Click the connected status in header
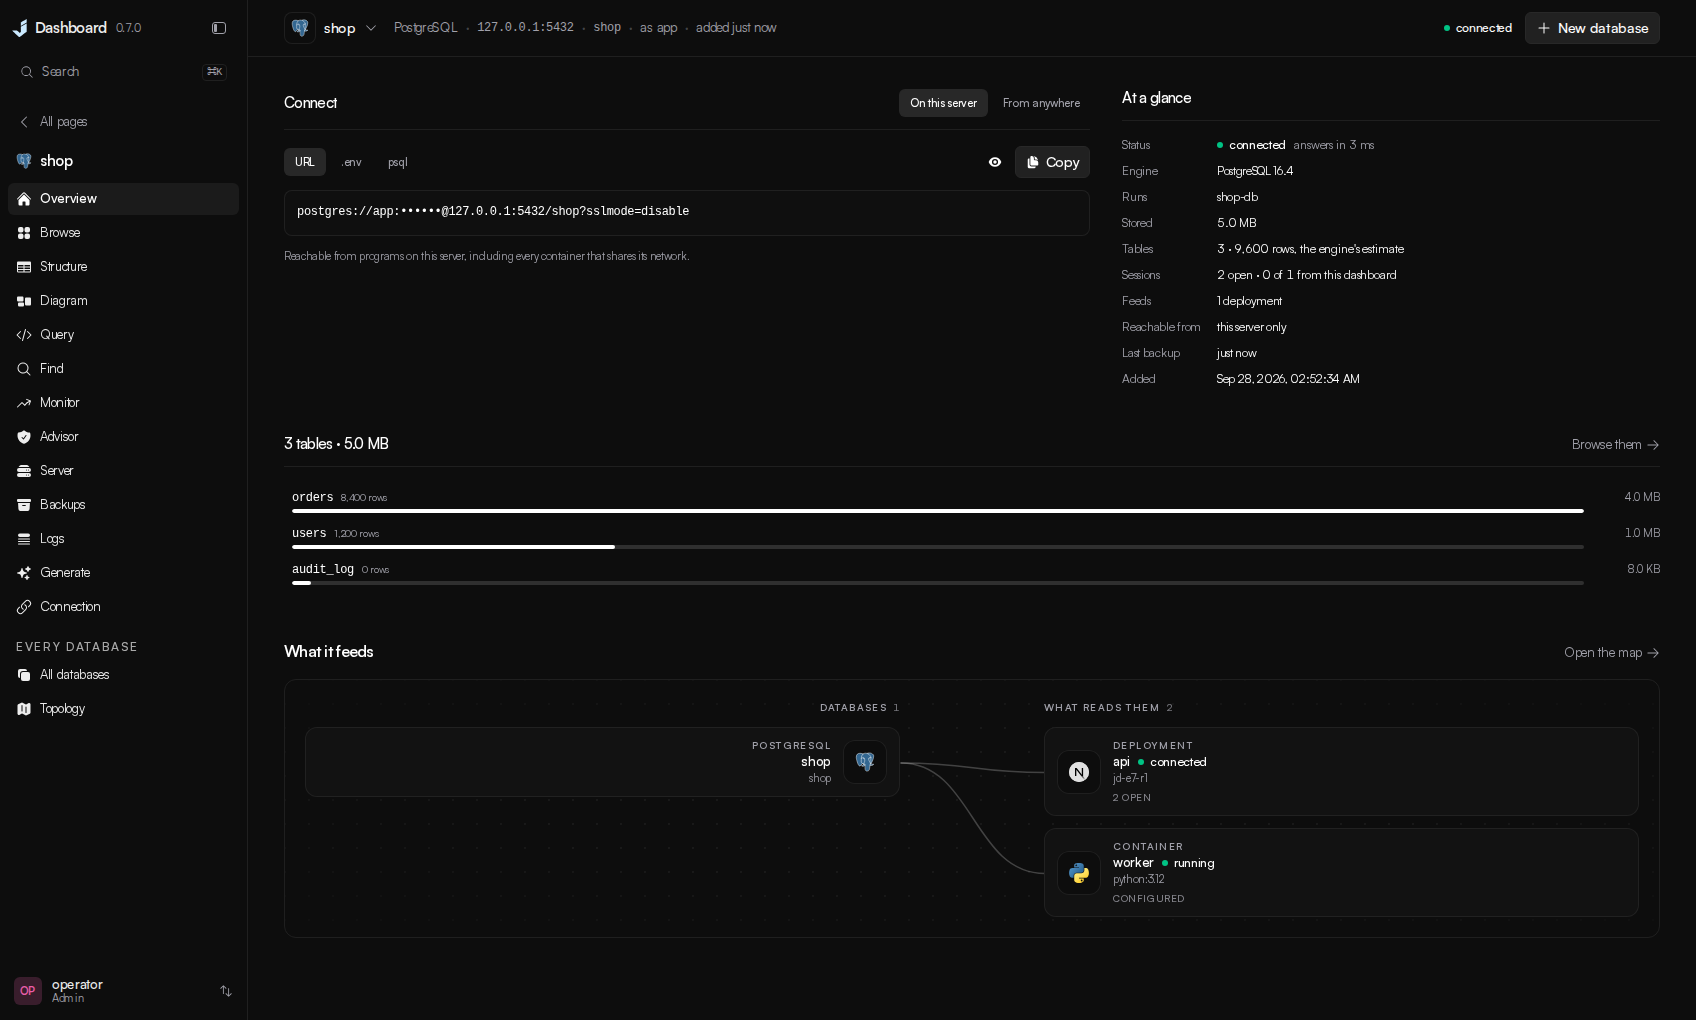The width and height of the screenshot is (1696, 1020). pos(1478,28)
